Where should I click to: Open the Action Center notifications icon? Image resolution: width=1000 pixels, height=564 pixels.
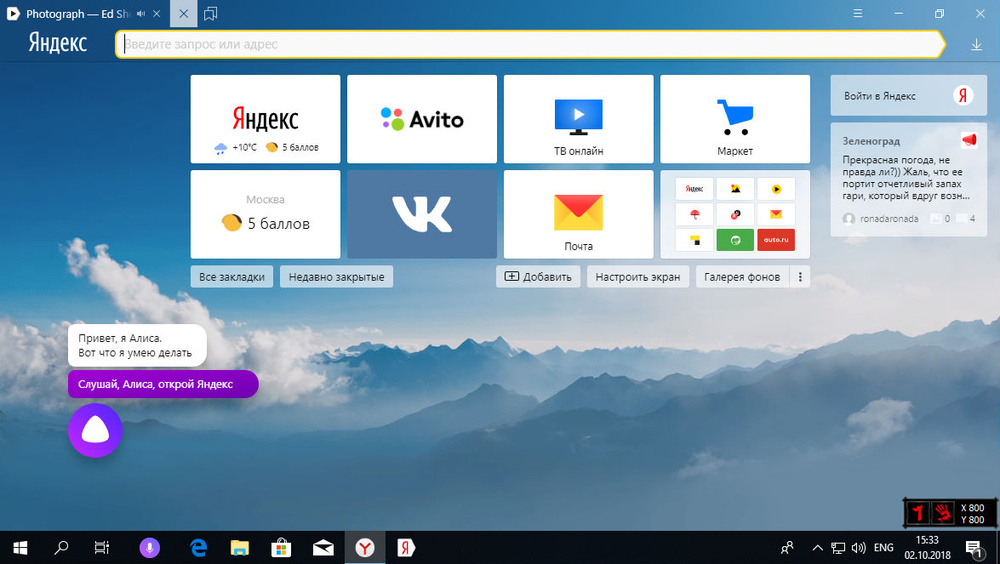tap(974, 547)
